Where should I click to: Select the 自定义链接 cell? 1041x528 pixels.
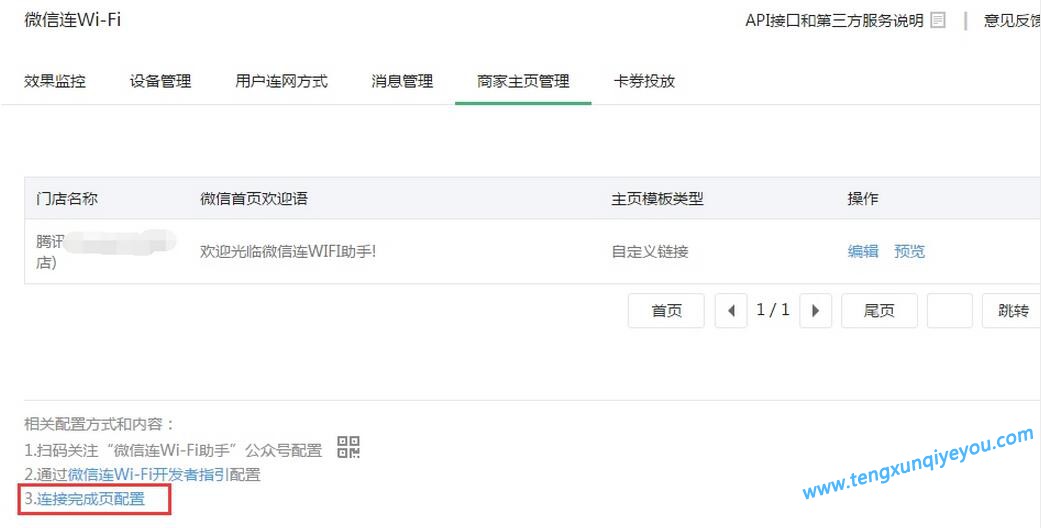(x=650, y=251)
